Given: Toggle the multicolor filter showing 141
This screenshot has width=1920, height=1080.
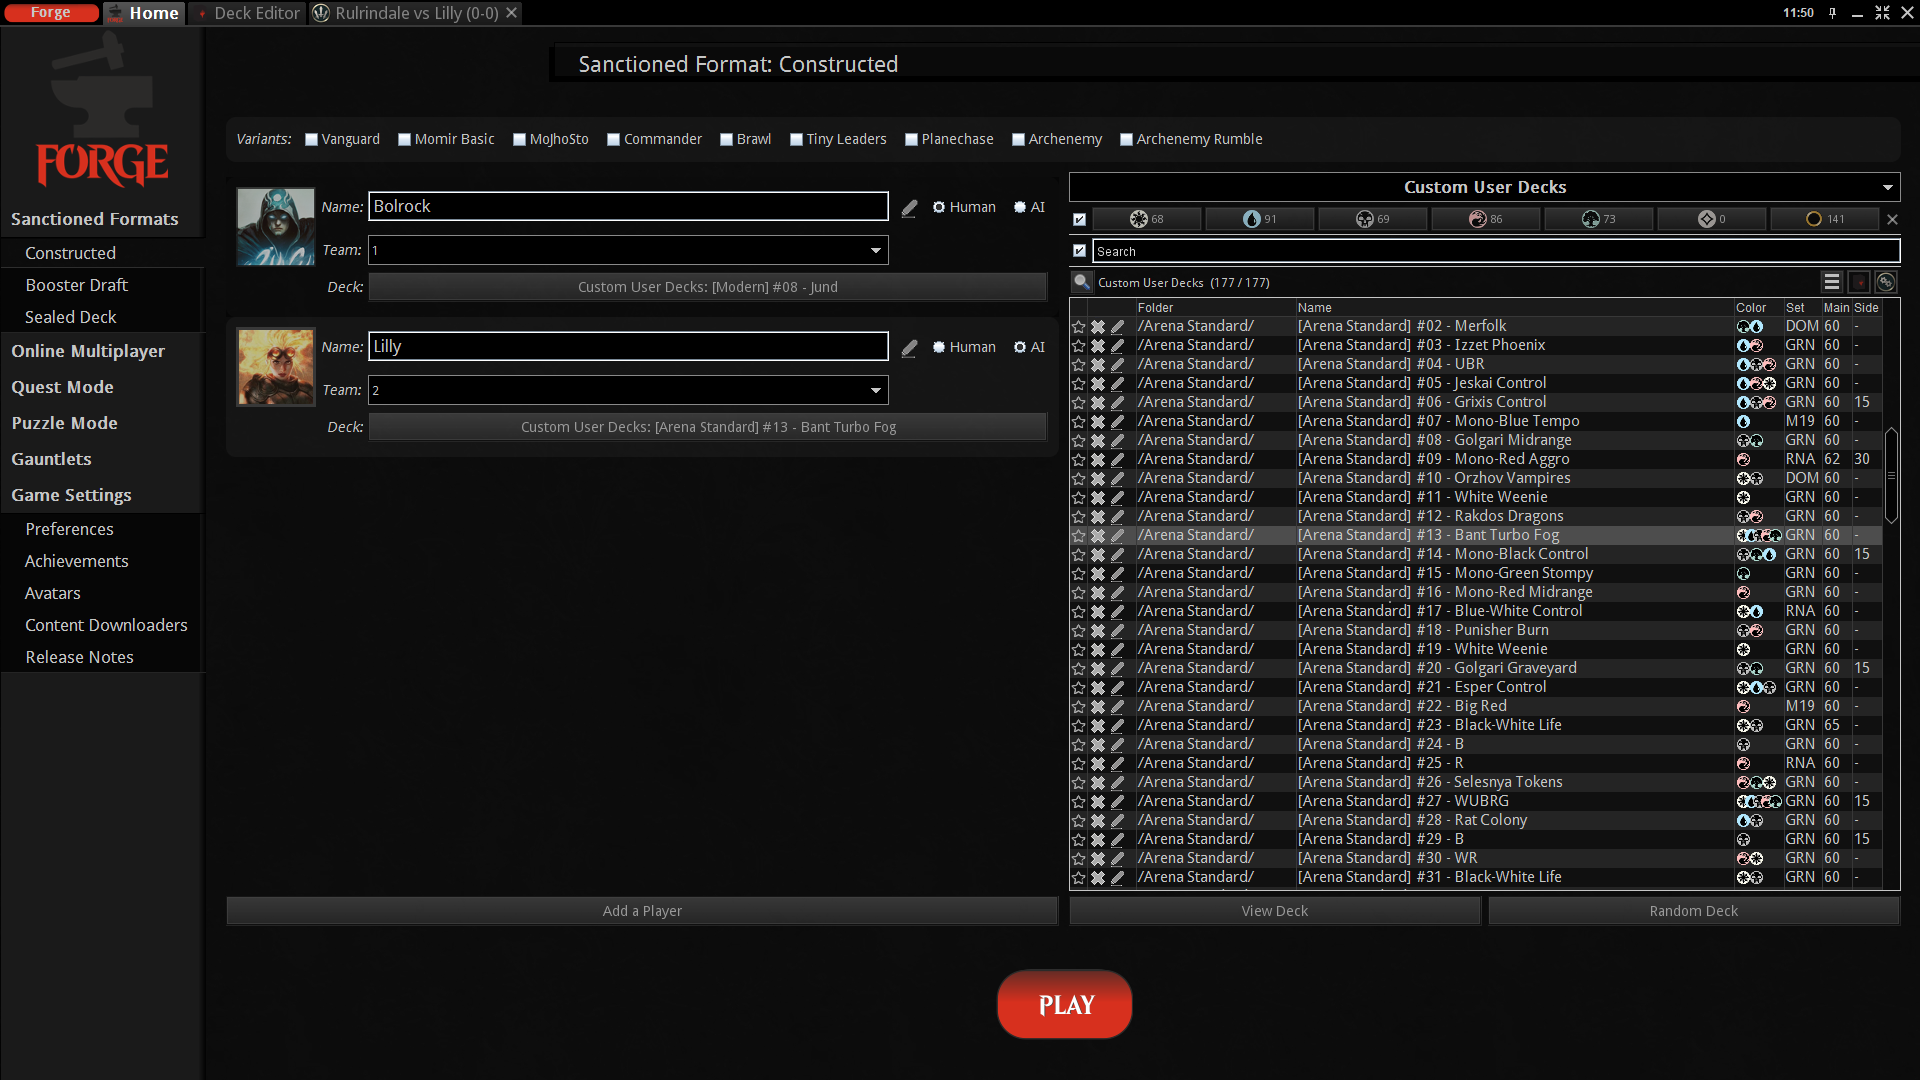Looking at the screenshot, I should pyautogui.click(x=1825, y=219).
